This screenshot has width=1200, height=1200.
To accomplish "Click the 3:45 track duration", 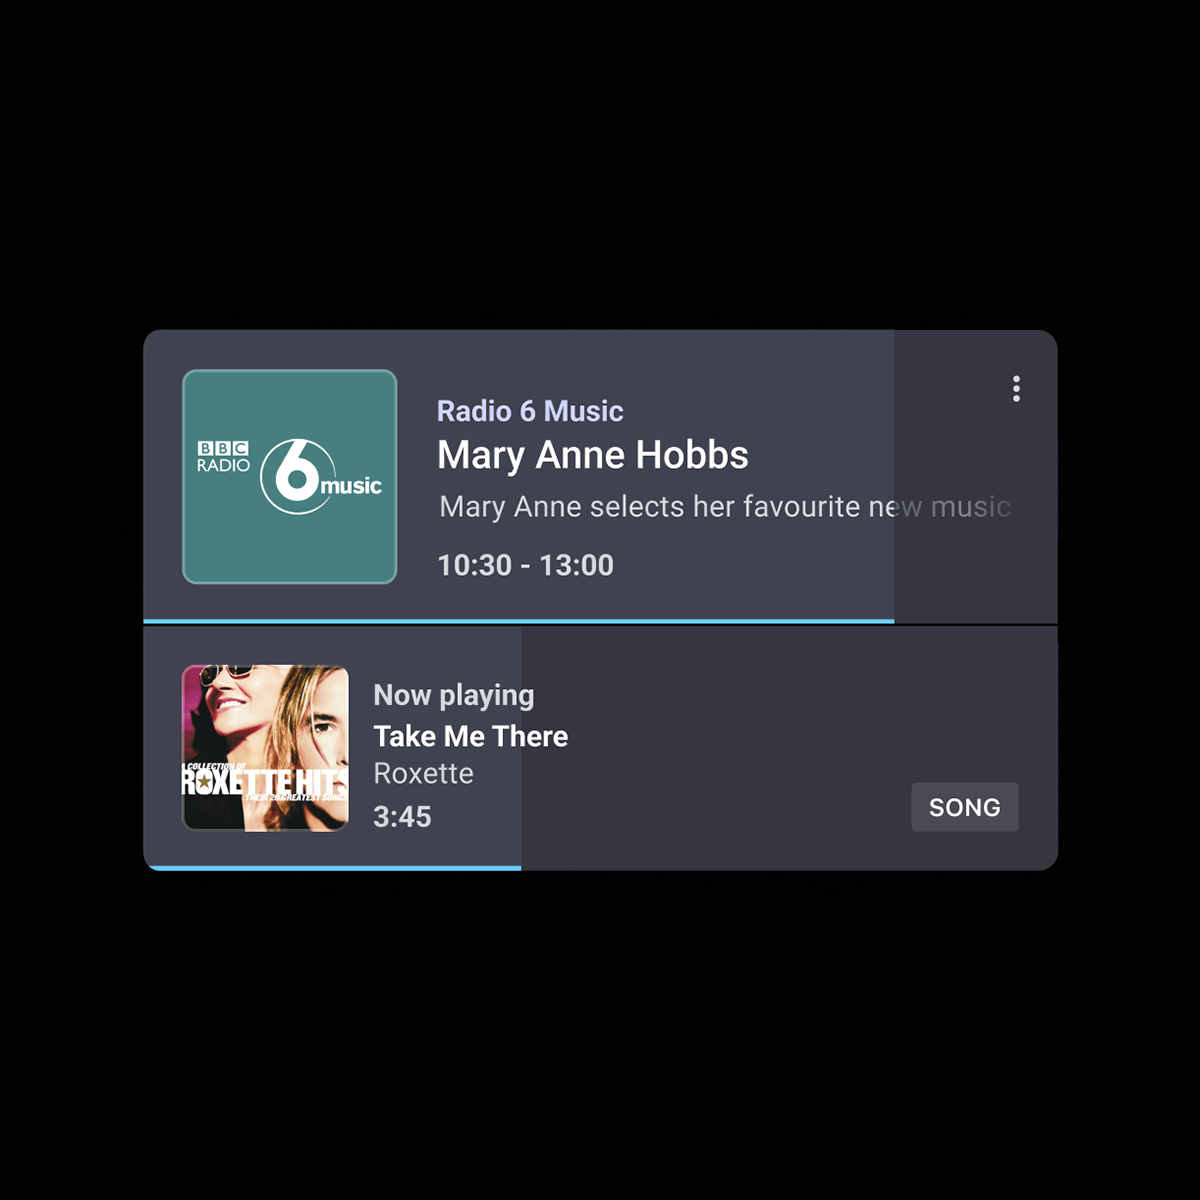I will (x=402, y=817).
